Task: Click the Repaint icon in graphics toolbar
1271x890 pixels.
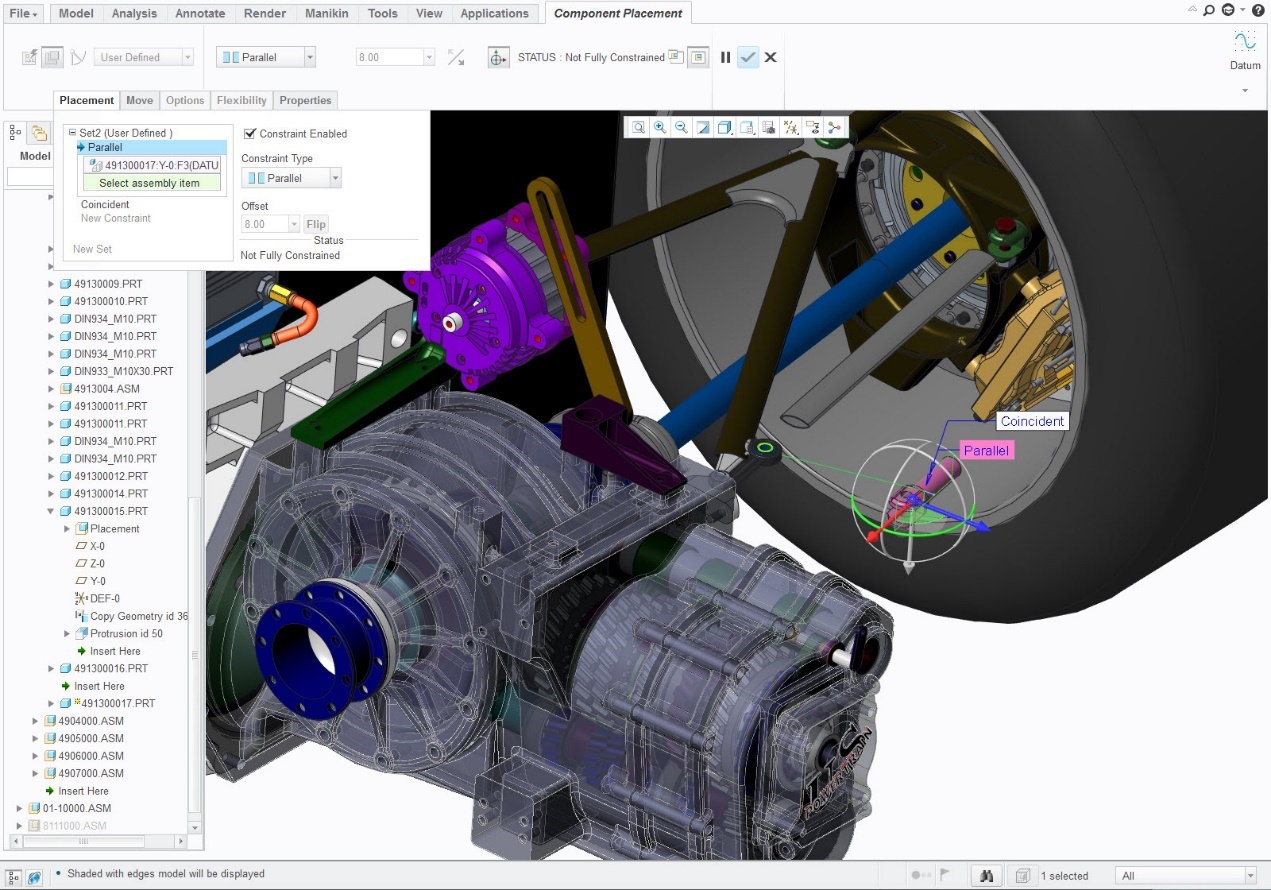Action: tap(703, 127)
